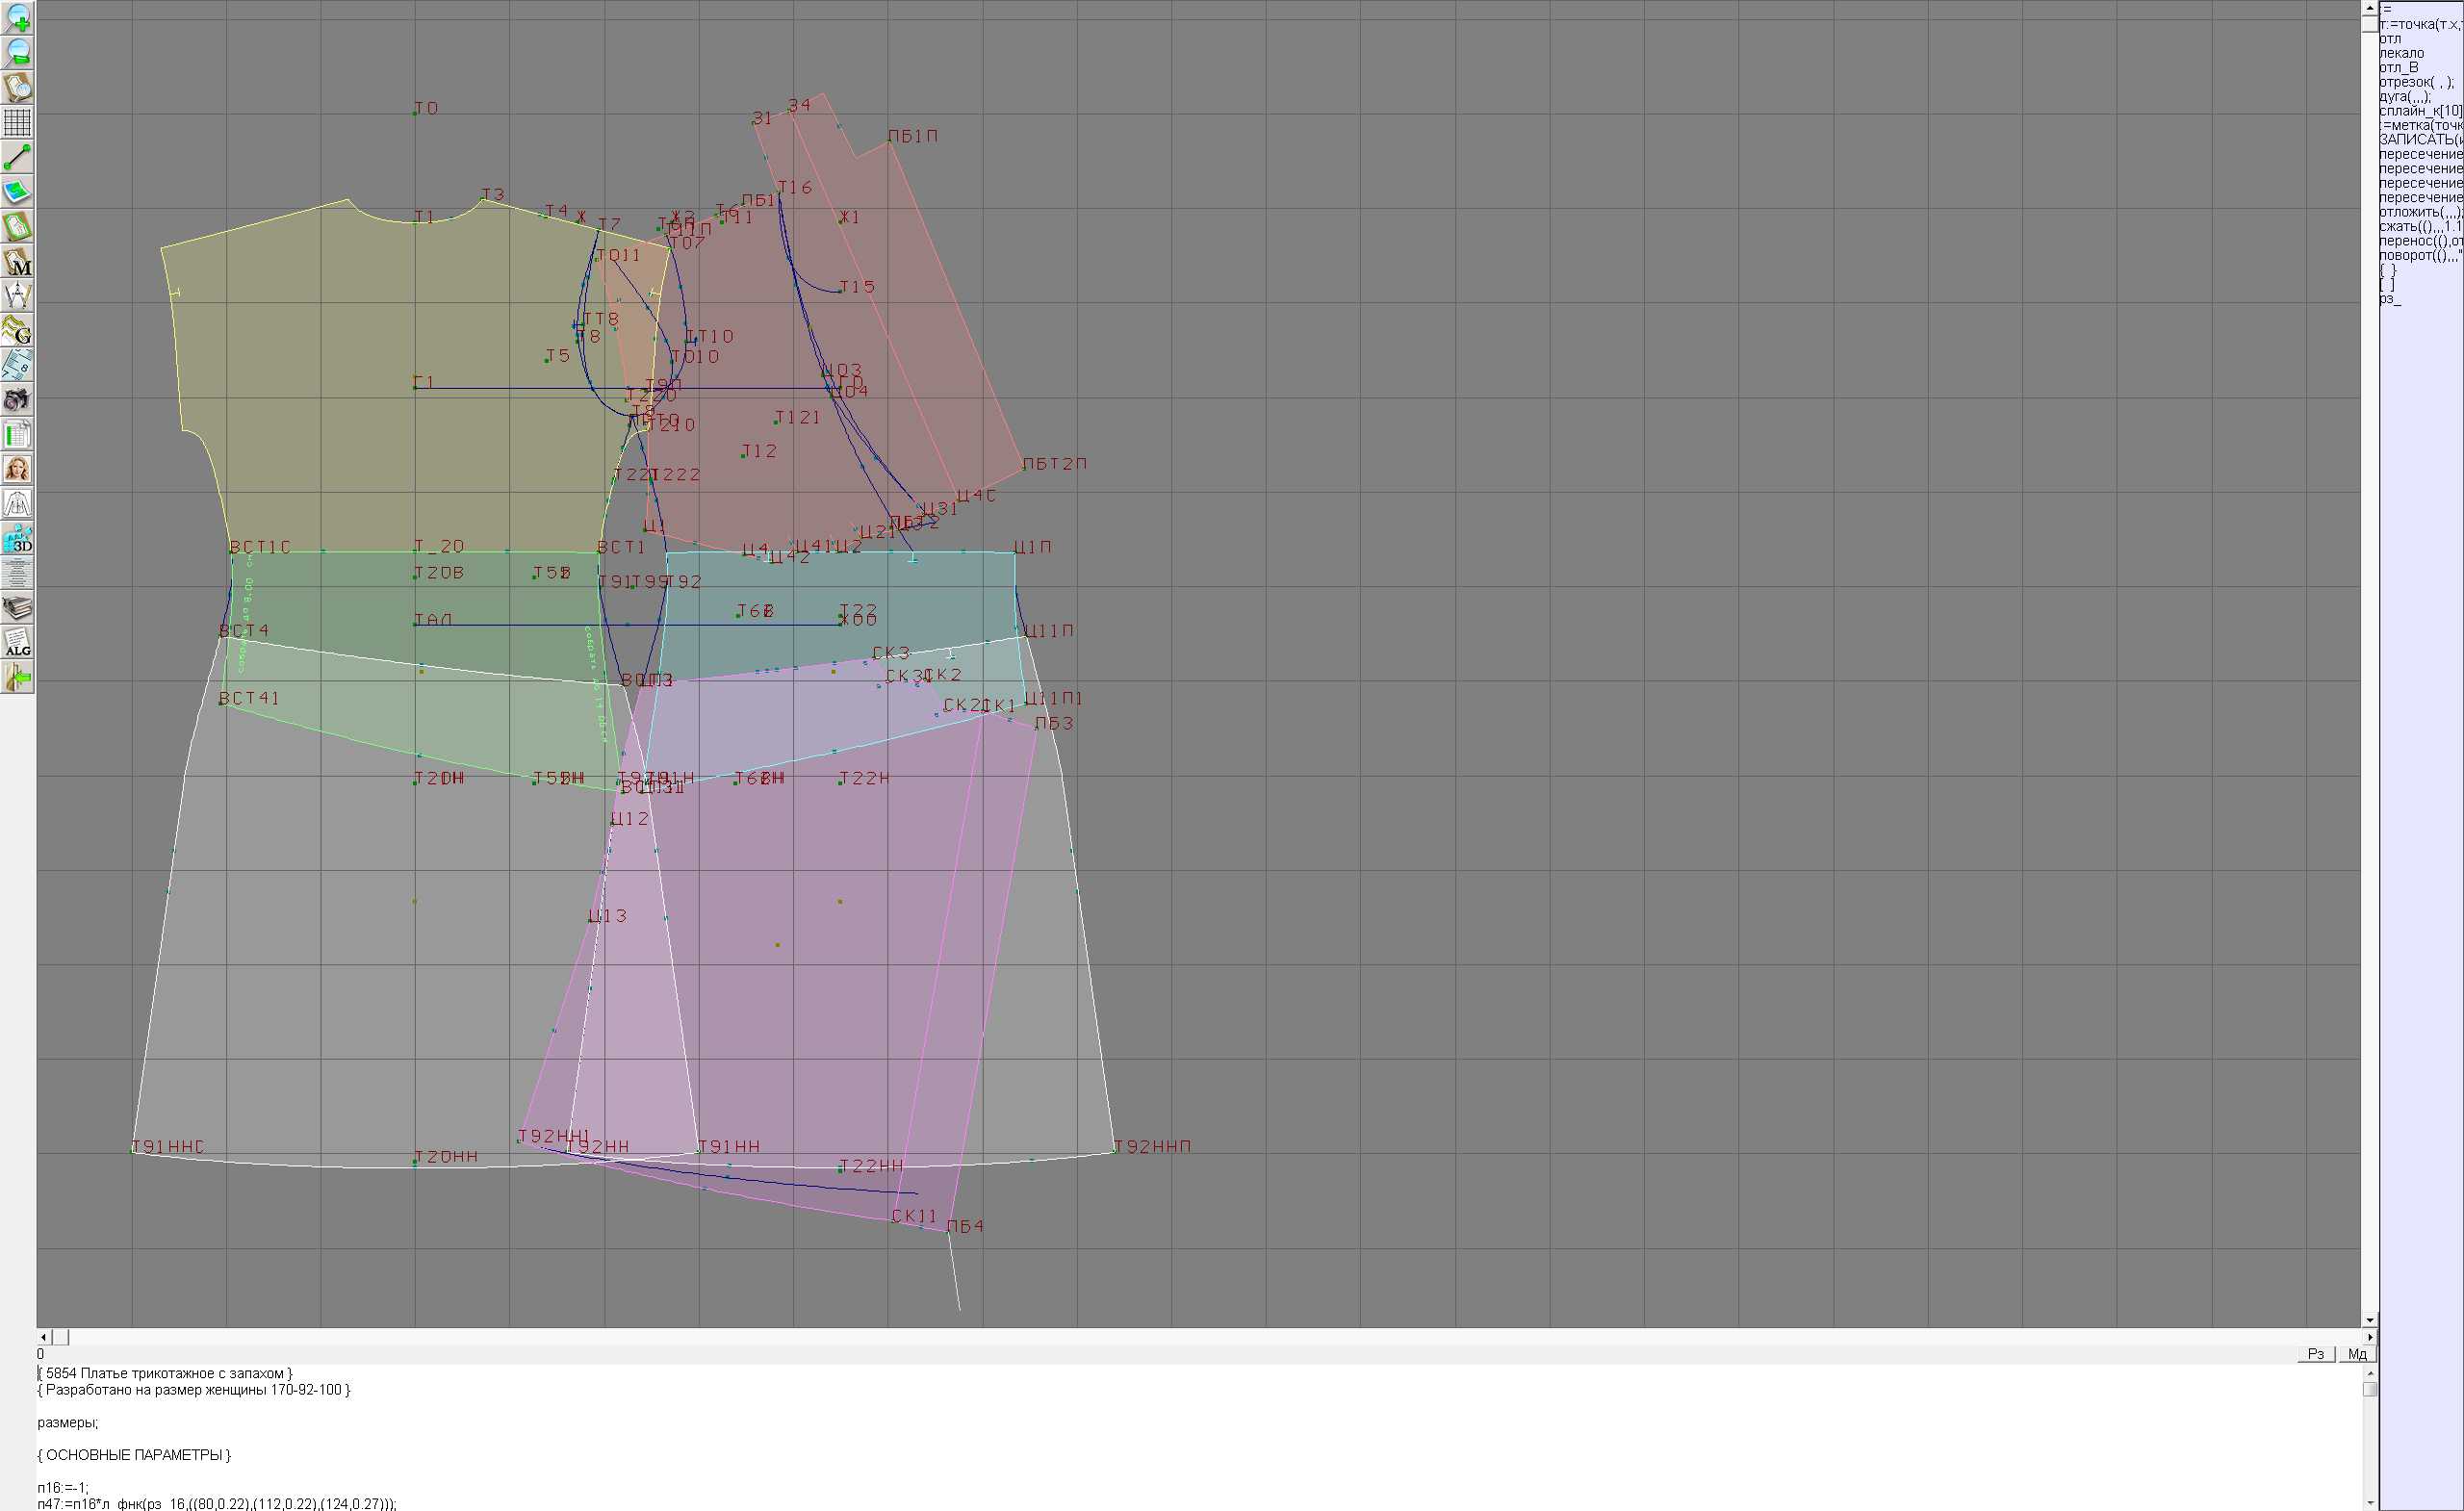
Task: Select the line segment tool icon
Action: pos(17,157)
